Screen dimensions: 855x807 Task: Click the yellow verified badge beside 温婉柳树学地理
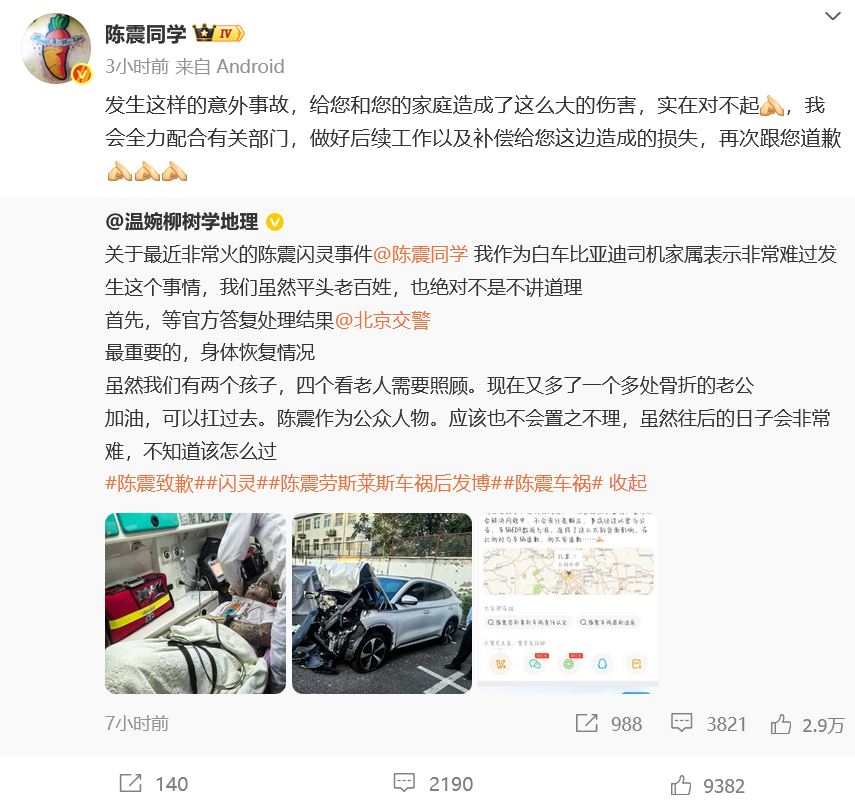point(274,222)
